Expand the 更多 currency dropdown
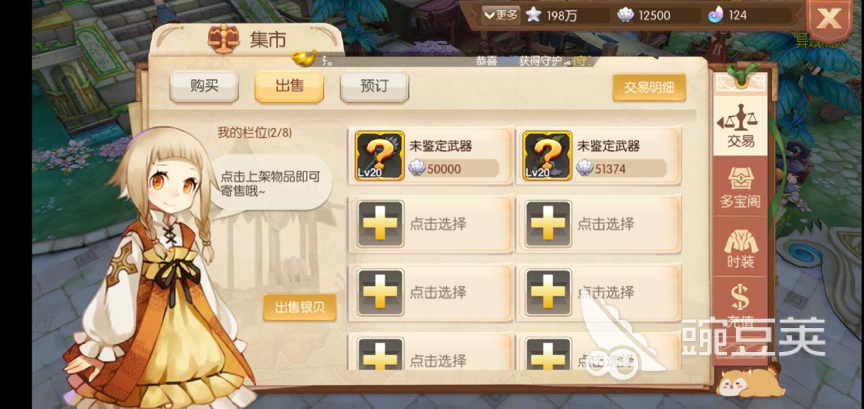This screenshot has height=409, width=864. pos(500,15)
